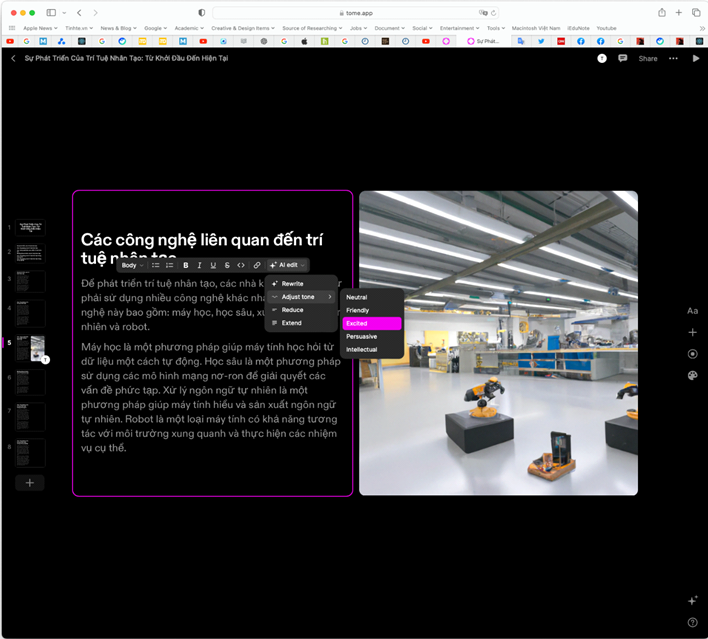Select the Excited tone option
Viewport: 708px width, 639px height.
click(372, 323)
